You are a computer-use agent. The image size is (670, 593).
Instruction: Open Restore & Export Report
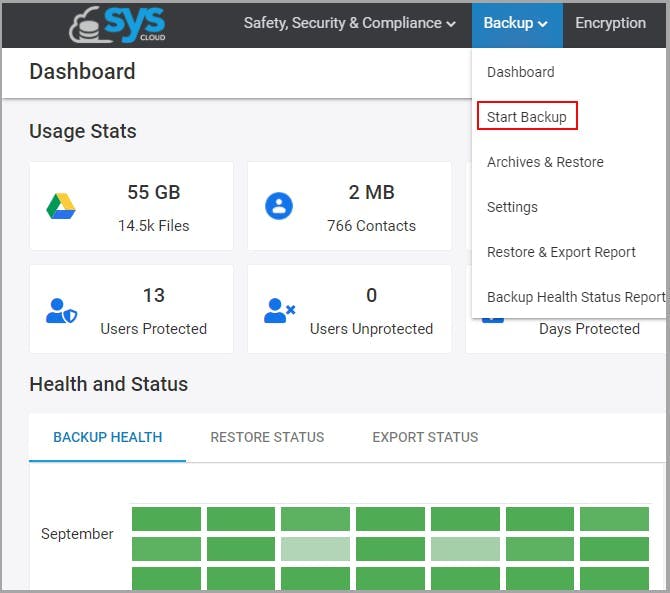point(561,252)
